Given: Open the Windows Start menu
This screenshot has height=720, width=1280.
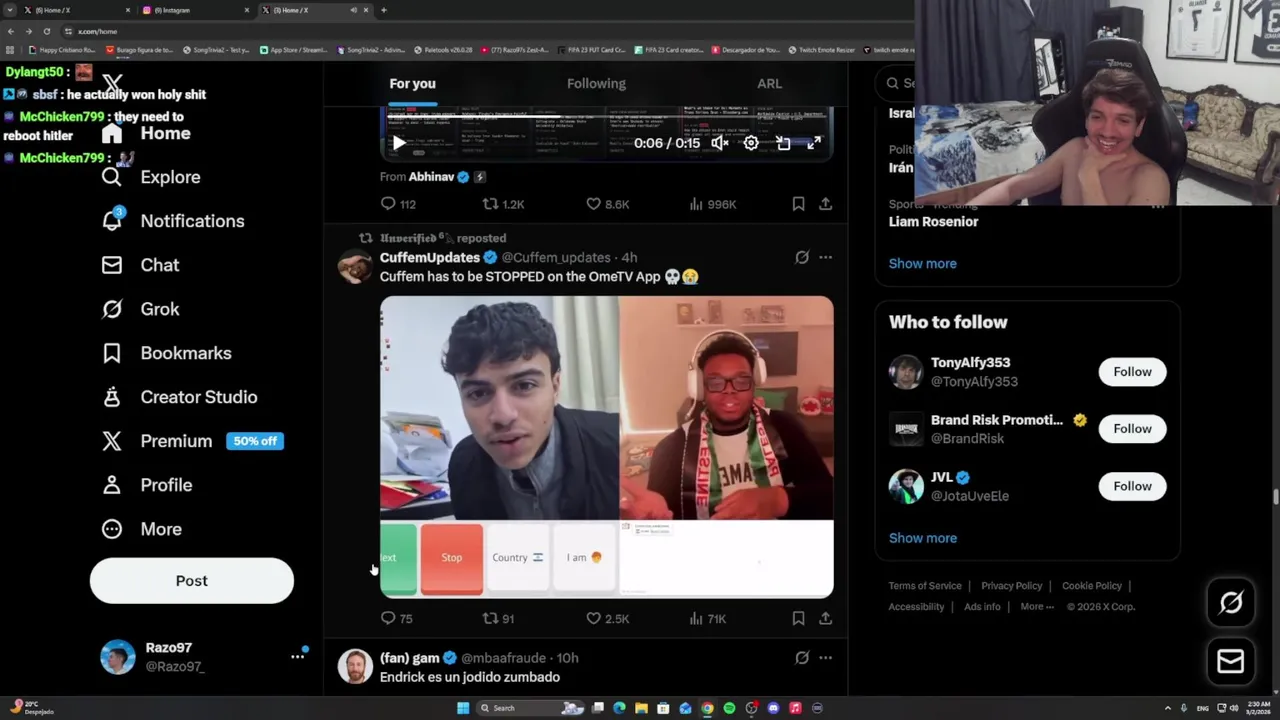Looking at the screenshot, I should click(x=462, y=708).
